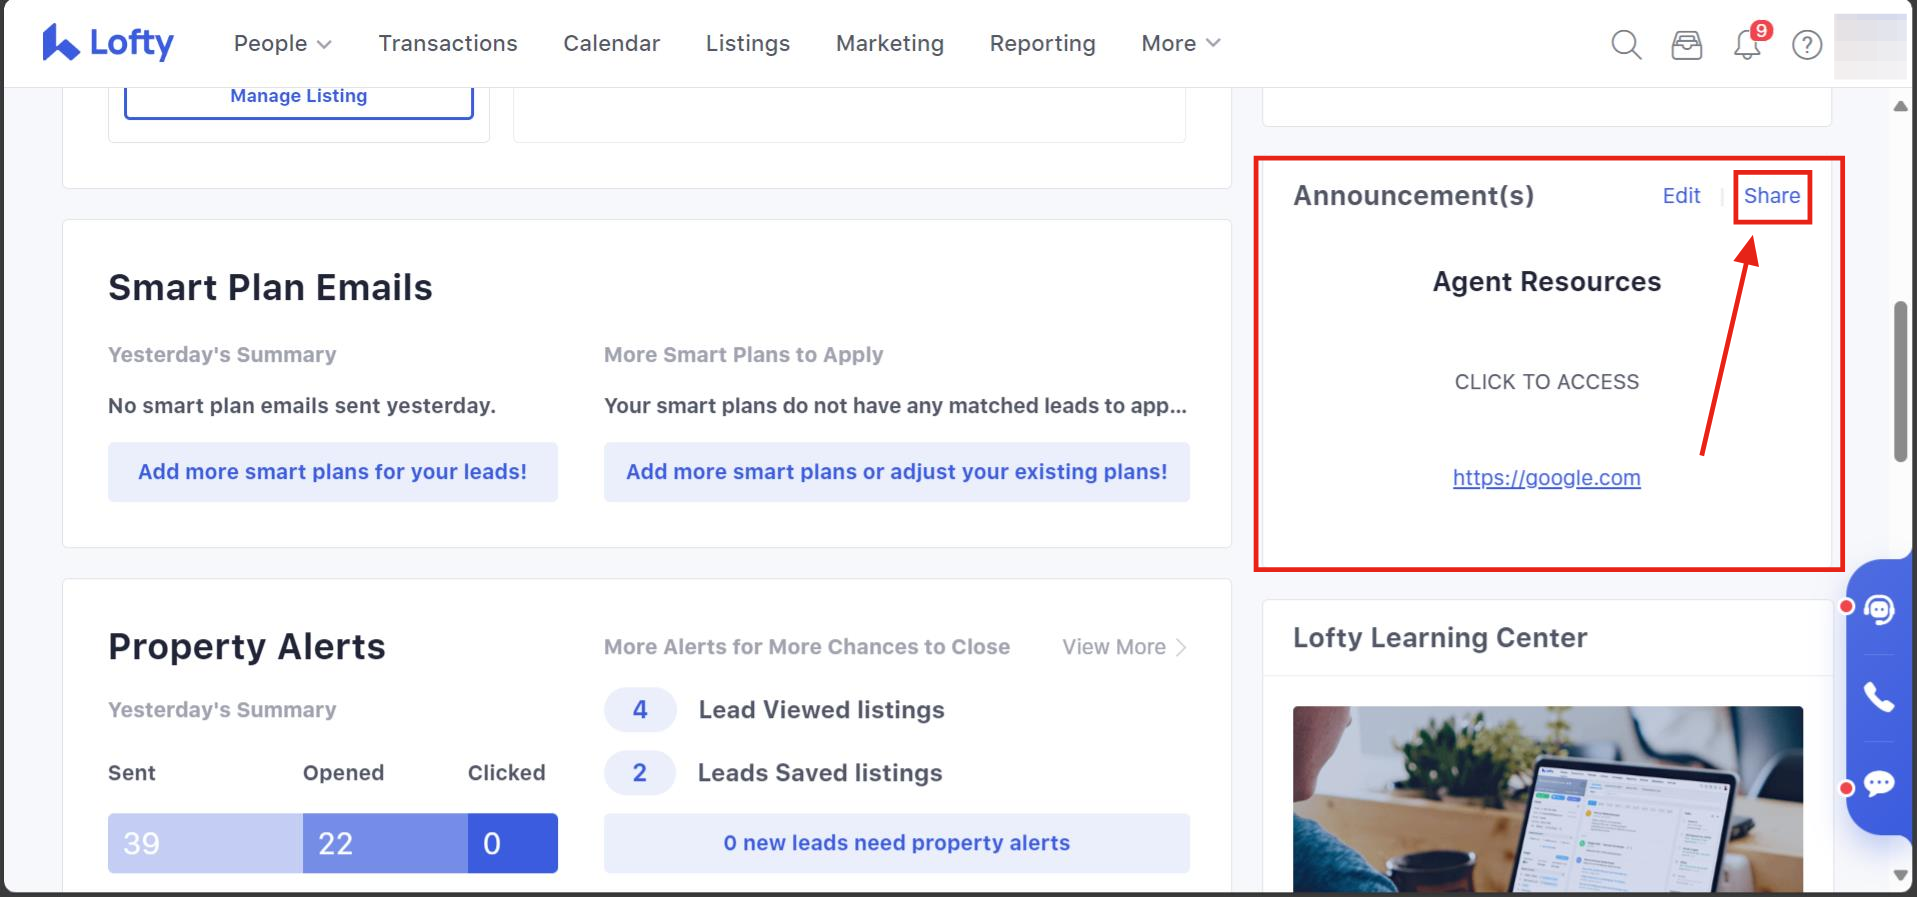
Task: Click Share in Announcements panel
Action: pos(1771,196)
